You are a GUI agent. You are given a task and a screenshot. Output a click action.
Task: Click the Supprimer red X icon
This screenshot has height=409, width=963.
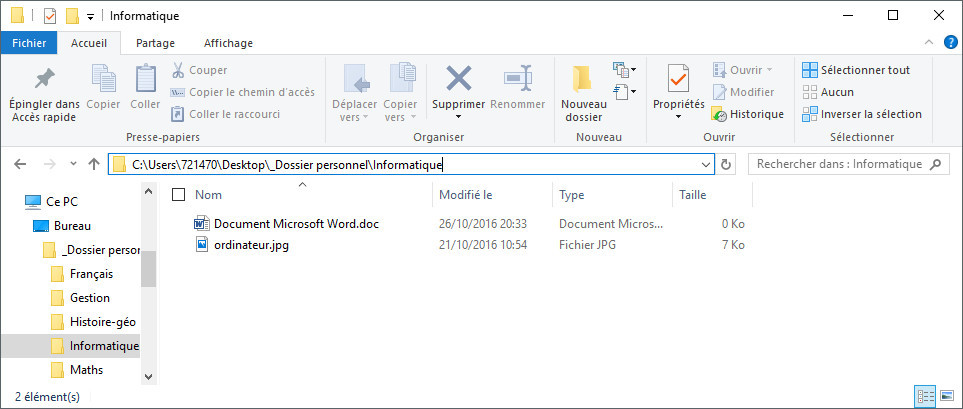(x=458, y=78)
